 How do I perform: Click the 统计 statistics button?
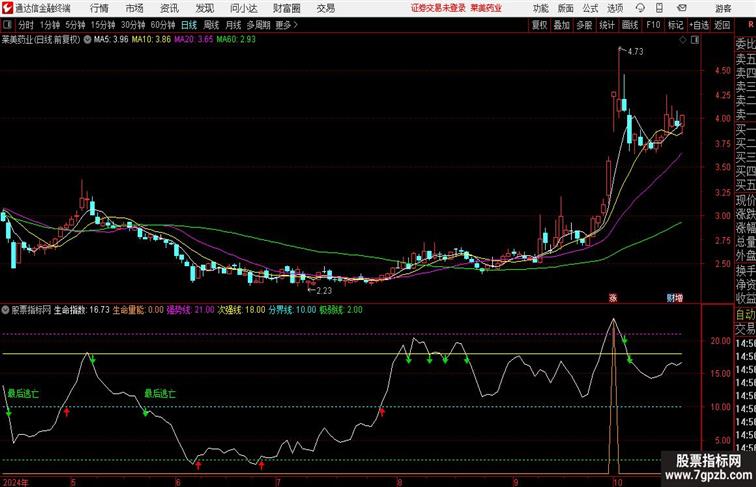pos(607,25)
